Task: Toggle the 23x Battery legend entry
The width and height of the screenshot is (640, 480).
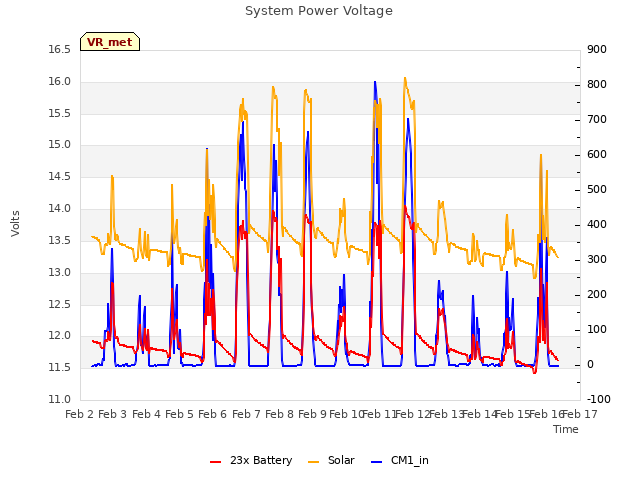Action: [251, 460]
